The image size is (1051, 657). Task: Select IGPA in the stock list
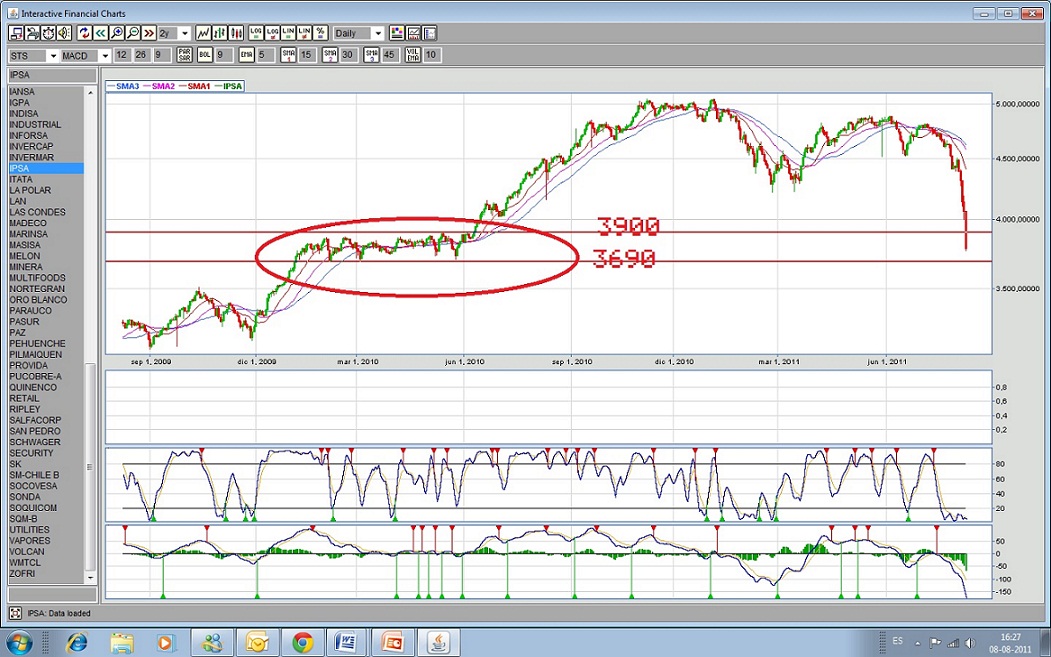pyautogui.click(x=46, y=103)
